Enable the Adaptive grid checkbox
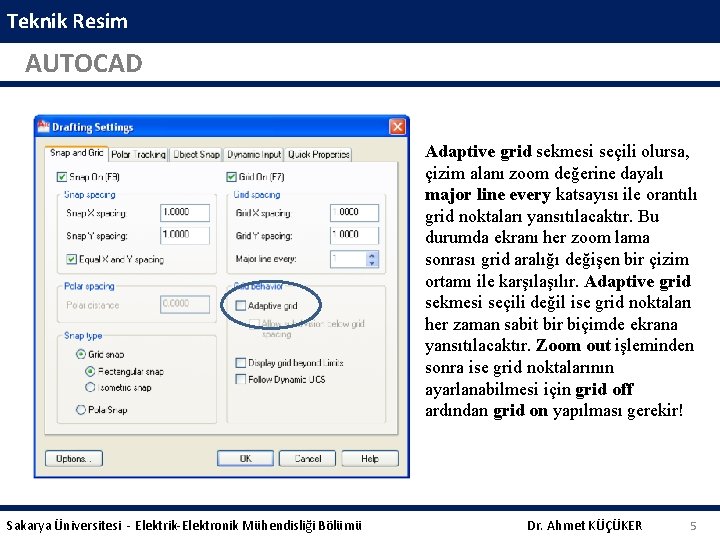This screenshot has height=540, width=720. point(241,305)
